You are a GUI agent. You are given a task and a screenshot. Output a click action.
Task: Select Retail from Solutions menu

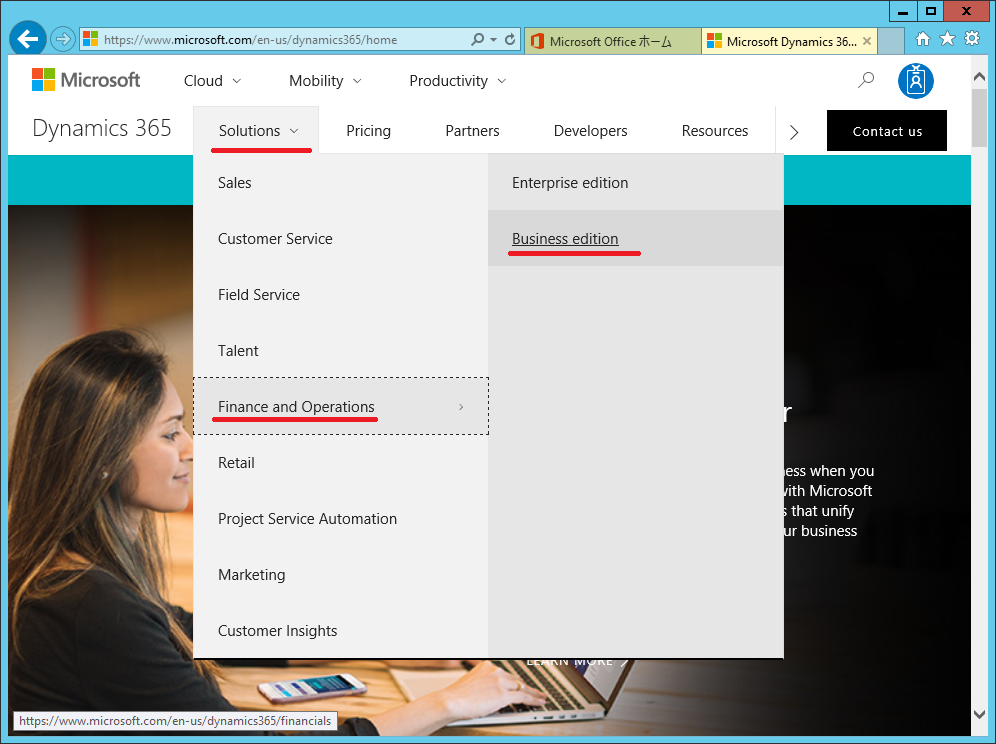[x=340, y=463]
